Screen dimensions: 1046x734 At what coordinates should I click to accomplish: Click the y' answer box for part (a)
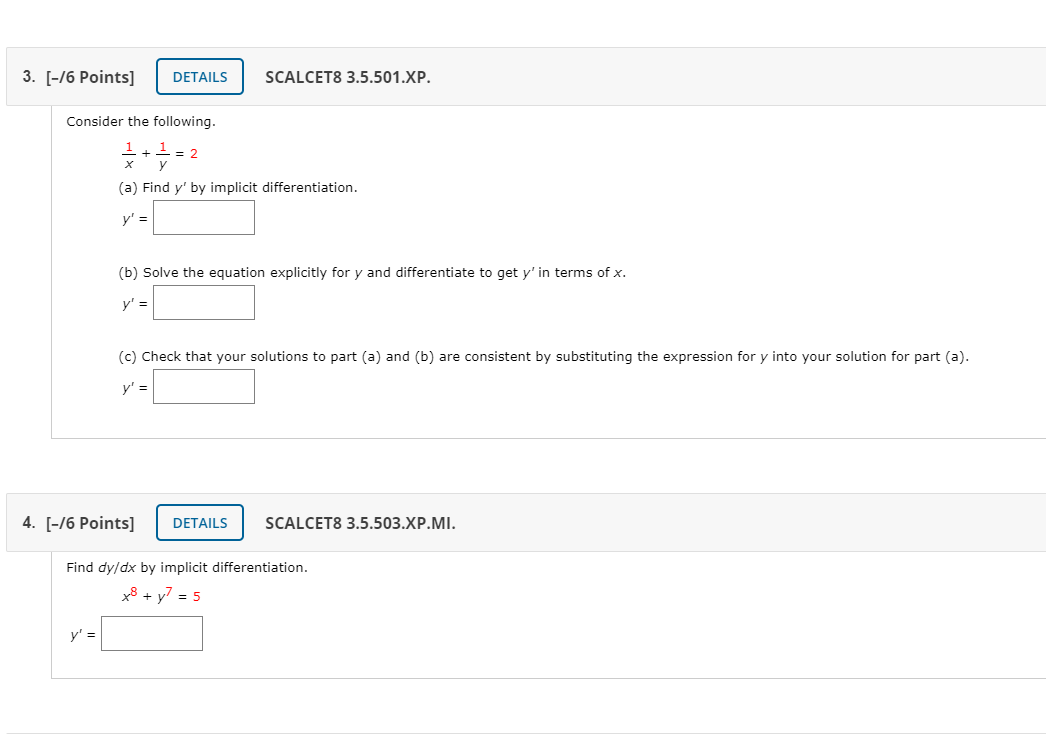(203, 217)
